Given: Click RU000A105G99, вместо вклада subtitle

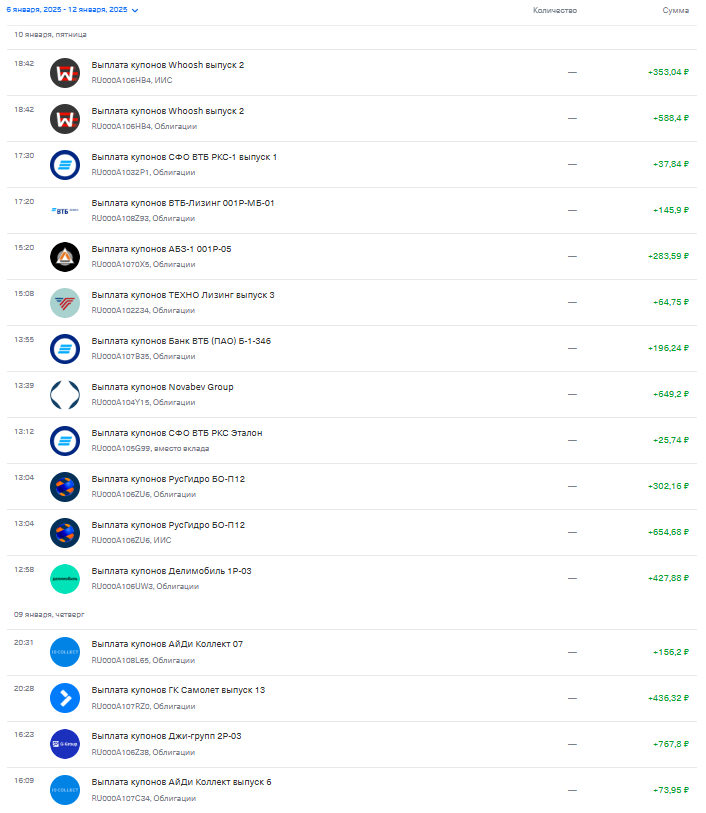Looking at the screenshot, I should pyautogui.click(x=150, y=448).
